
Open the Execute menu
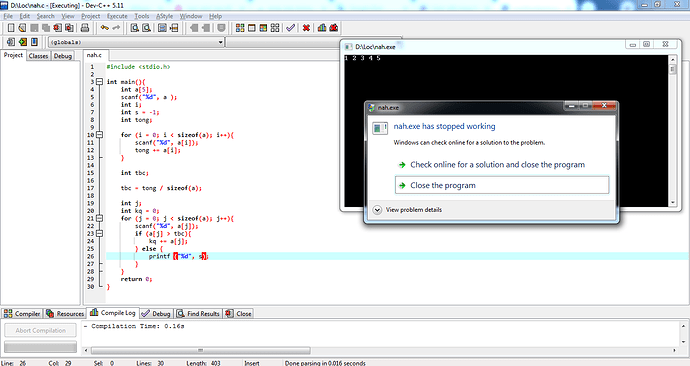coord(117,16)
